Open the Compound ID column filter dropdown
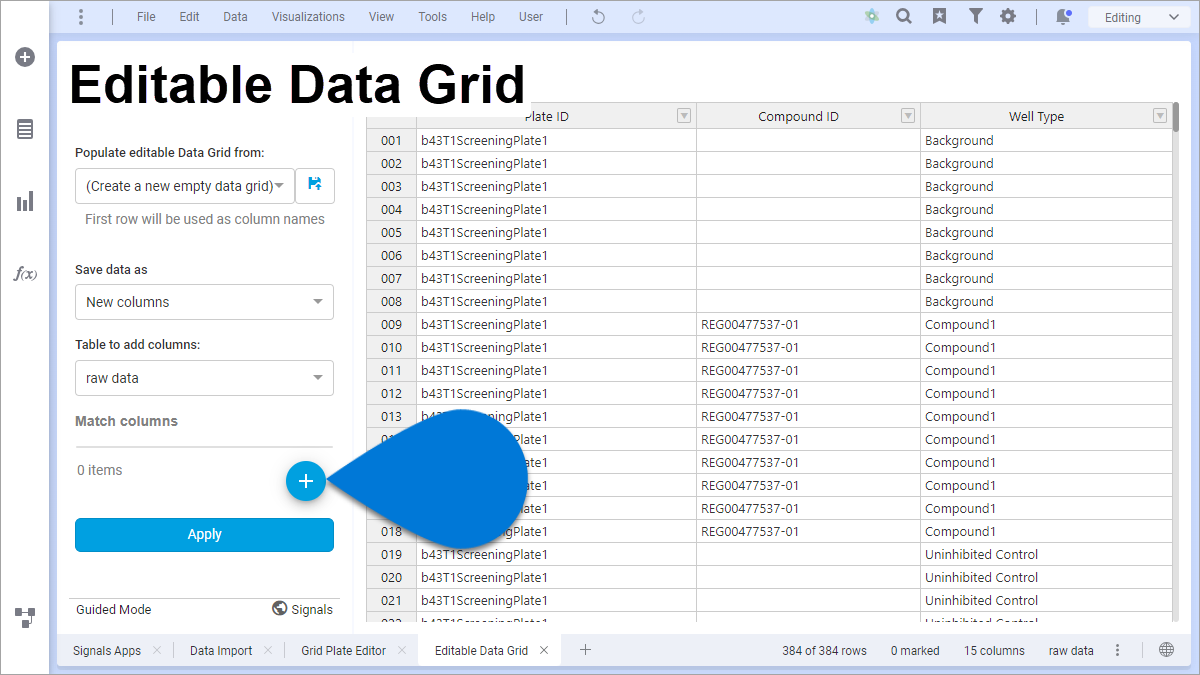Screen dimensions: 1200x675 pos(908,116)
